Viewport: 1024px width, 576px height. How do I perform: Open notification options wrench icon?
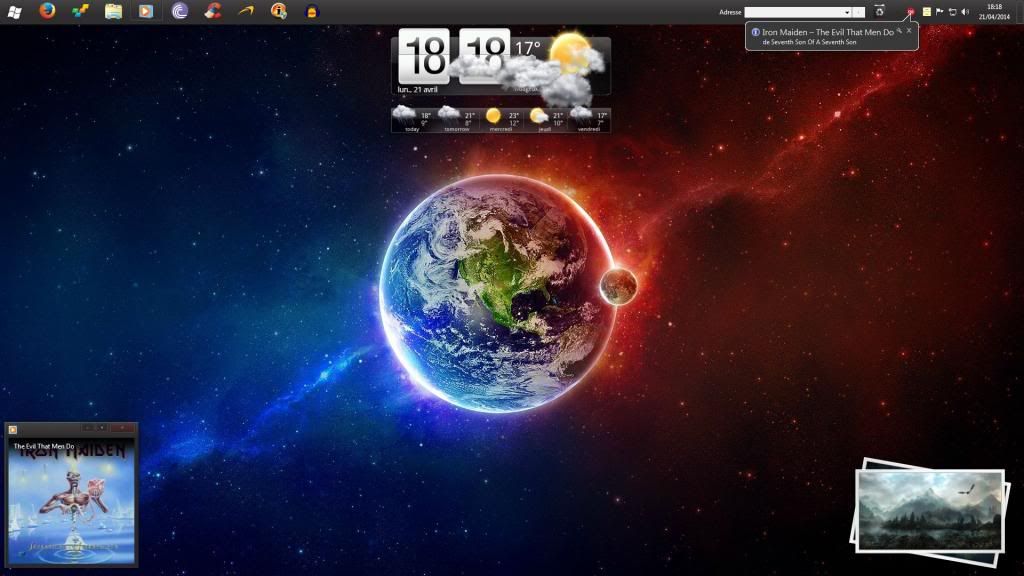click(899, 31)
